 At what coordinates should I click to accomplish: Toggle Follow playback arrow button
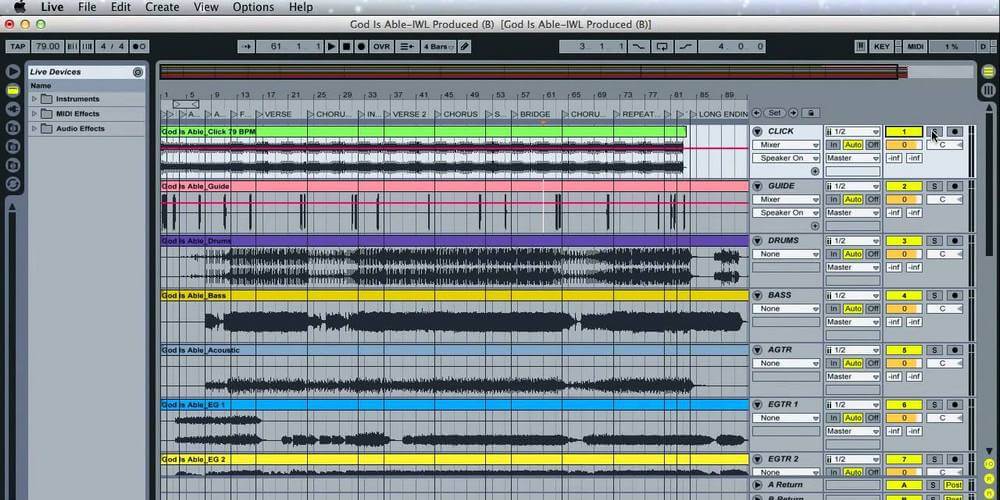(x=247, y=47)
